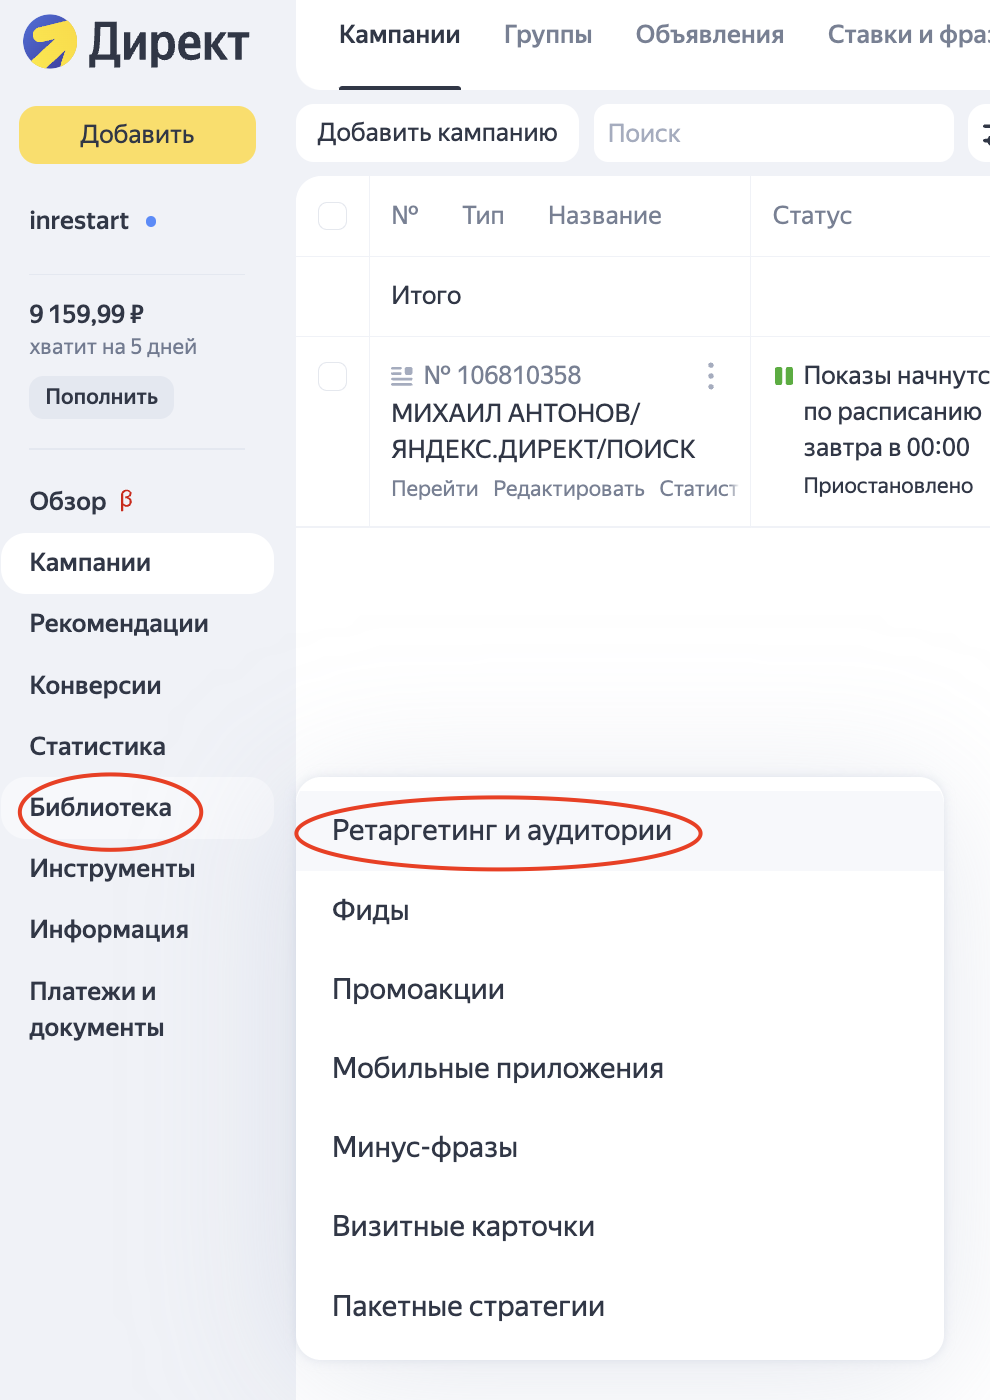Open Рекомендации in the sidebar

(x=119, y=624)
